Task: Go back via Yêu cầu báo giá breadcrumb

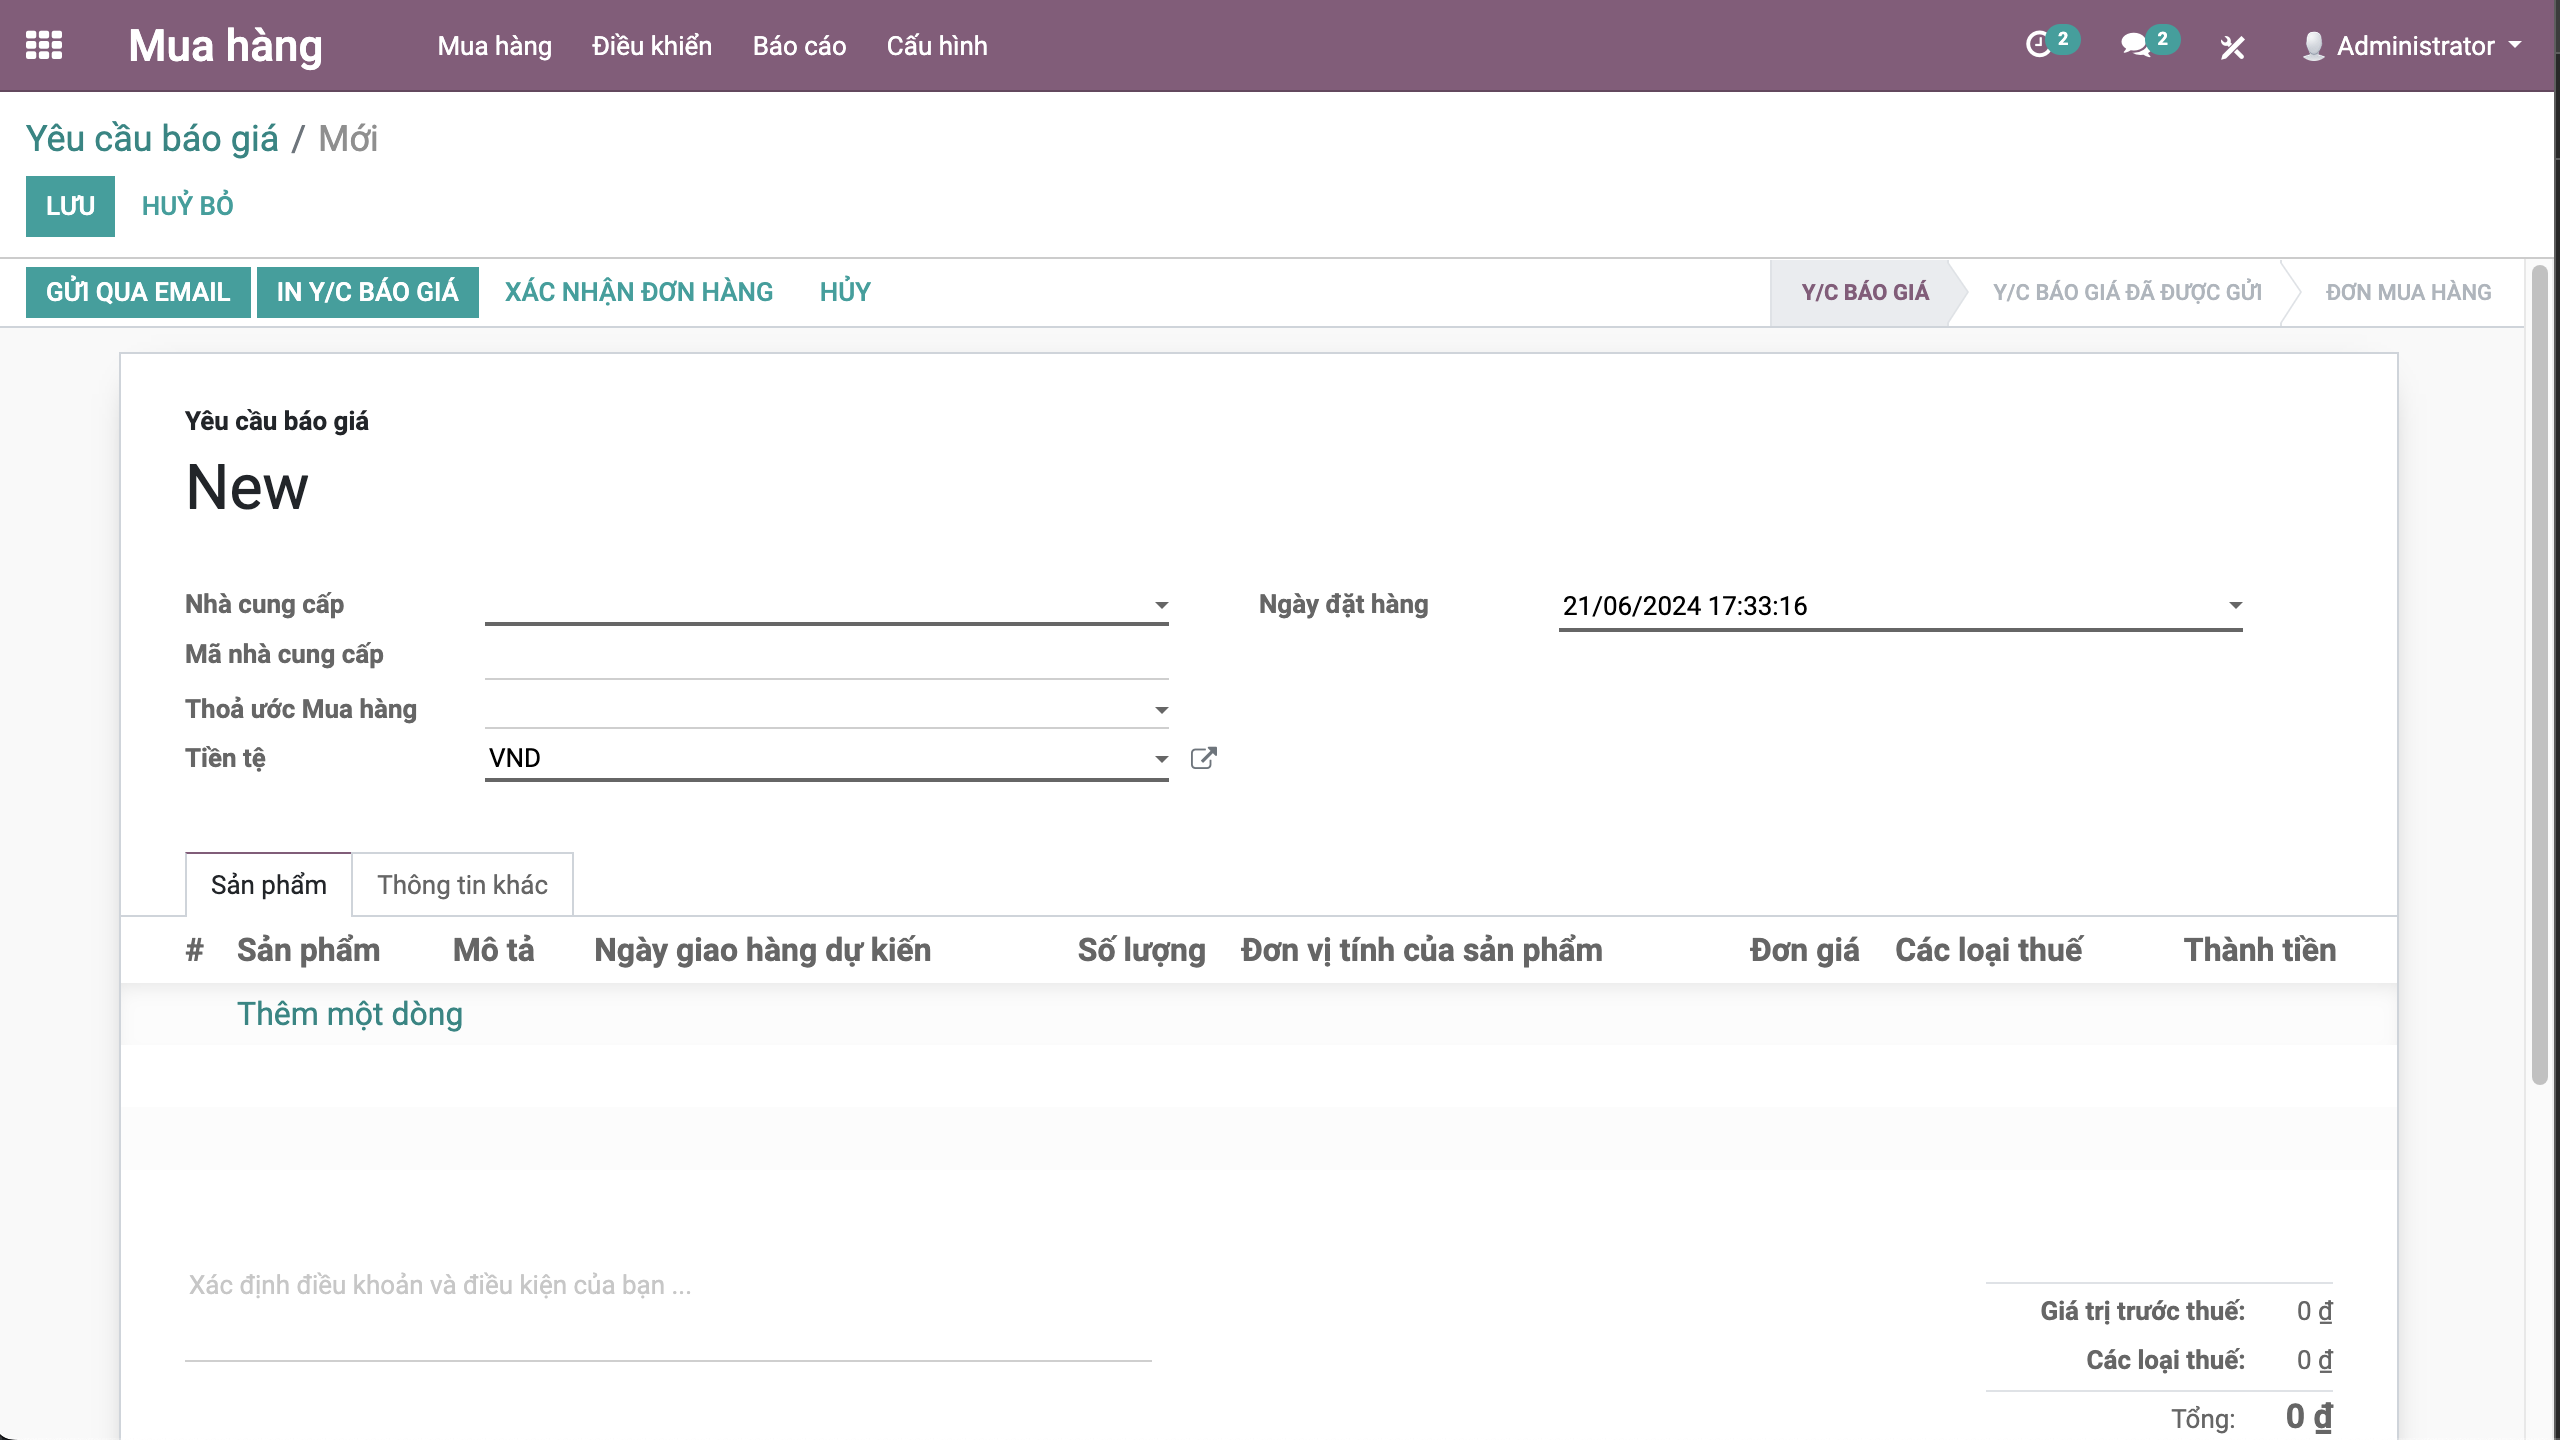Action: 152,139
